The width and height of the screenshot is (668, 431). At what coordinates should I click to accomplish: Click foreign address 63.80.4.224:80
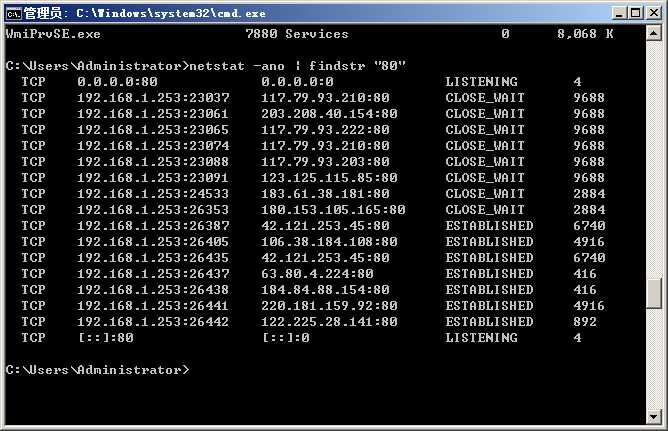tap(317, 274)
